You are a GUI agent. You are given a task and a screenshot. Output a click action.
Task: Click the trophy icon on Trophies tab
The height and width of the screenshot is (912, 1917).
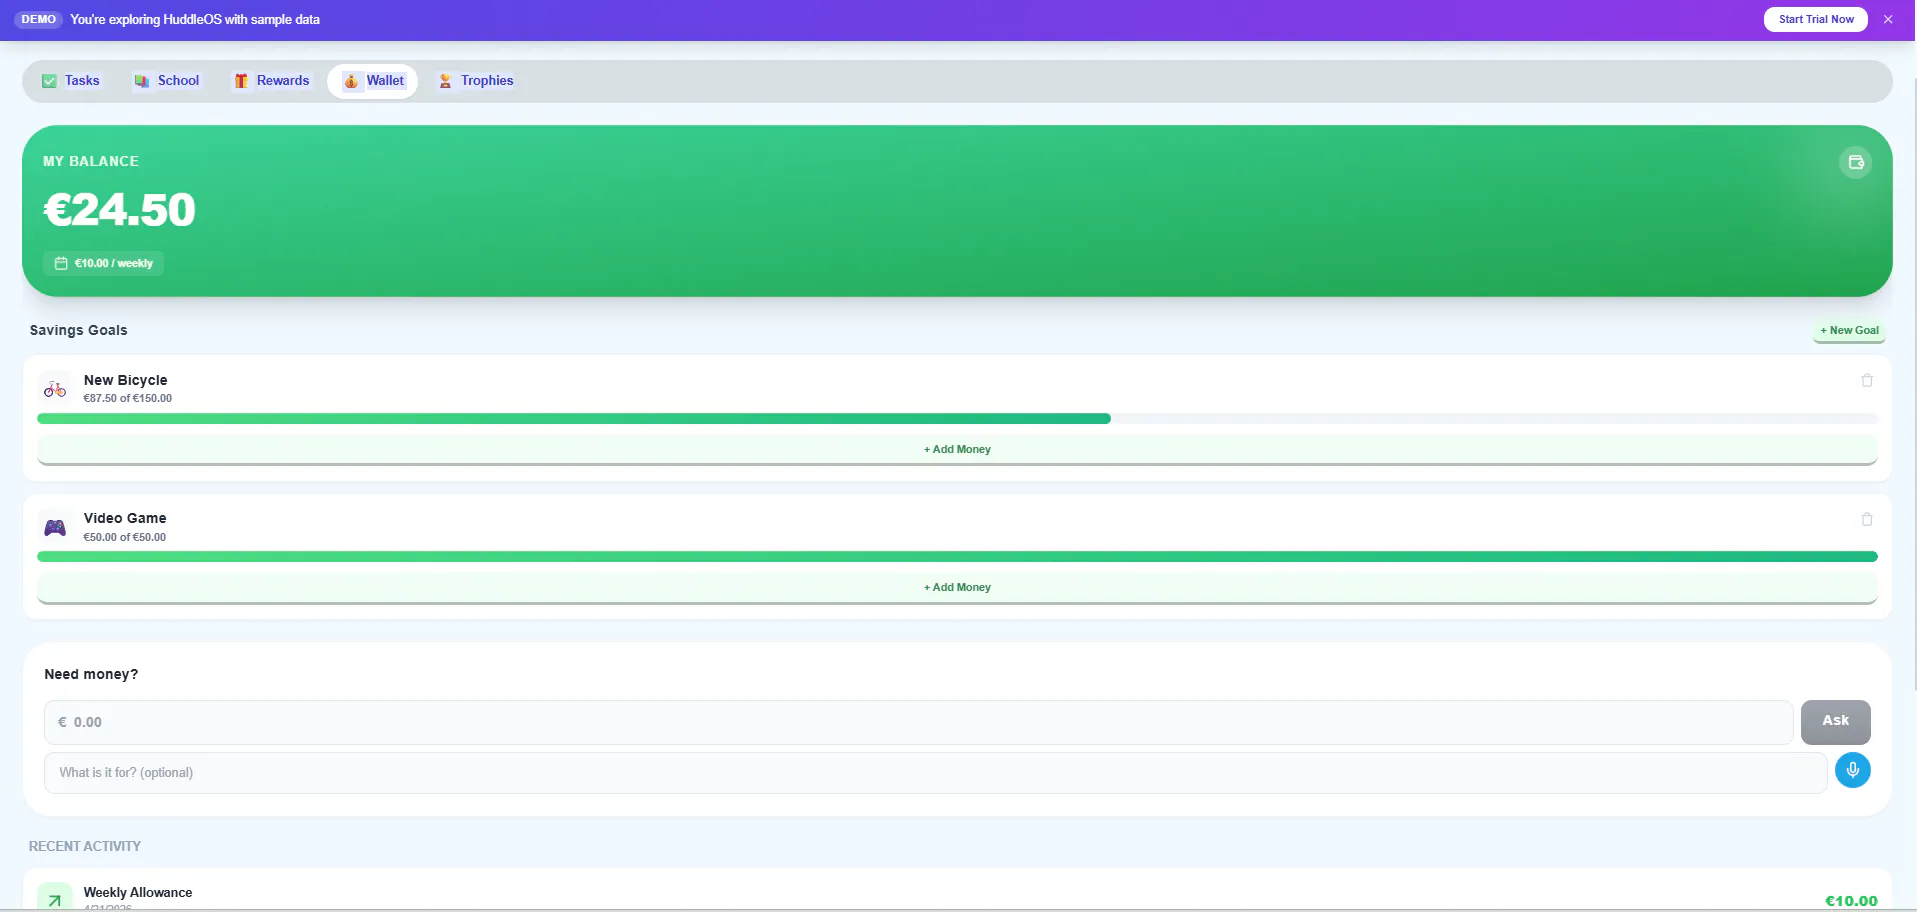pyautogui.click(x=445, y=81)
